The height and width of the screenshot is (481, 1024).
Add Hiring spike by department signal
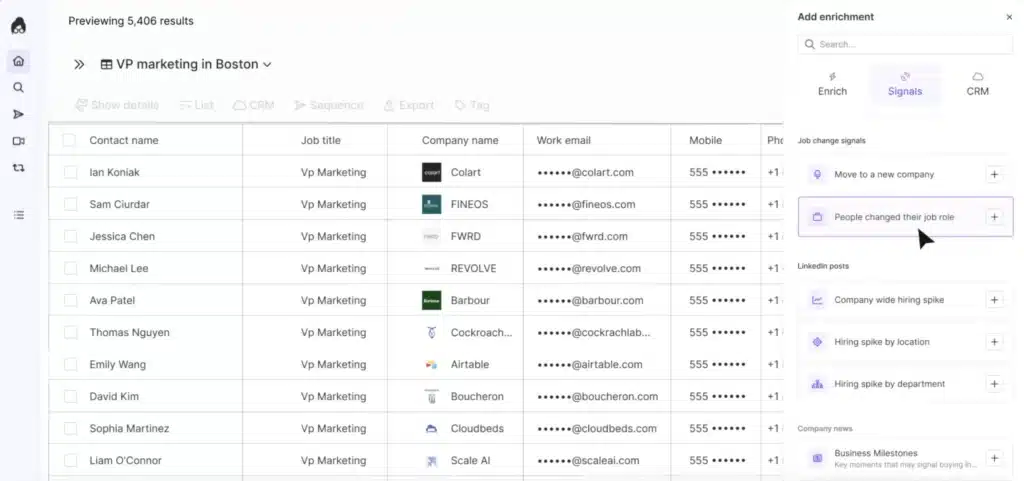point(994,384)
